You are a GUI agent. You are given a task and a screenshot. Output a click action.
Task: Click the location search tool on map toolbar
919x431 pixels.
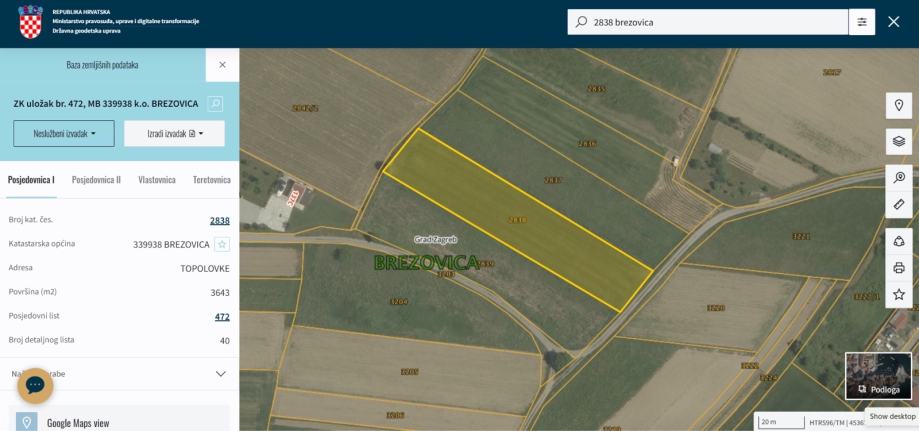(x=898, y=178)
